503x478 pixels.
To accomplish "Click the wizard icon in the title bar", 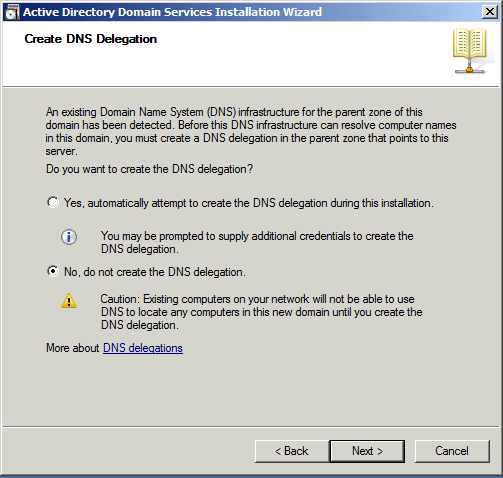I will [x=12, y=12].
